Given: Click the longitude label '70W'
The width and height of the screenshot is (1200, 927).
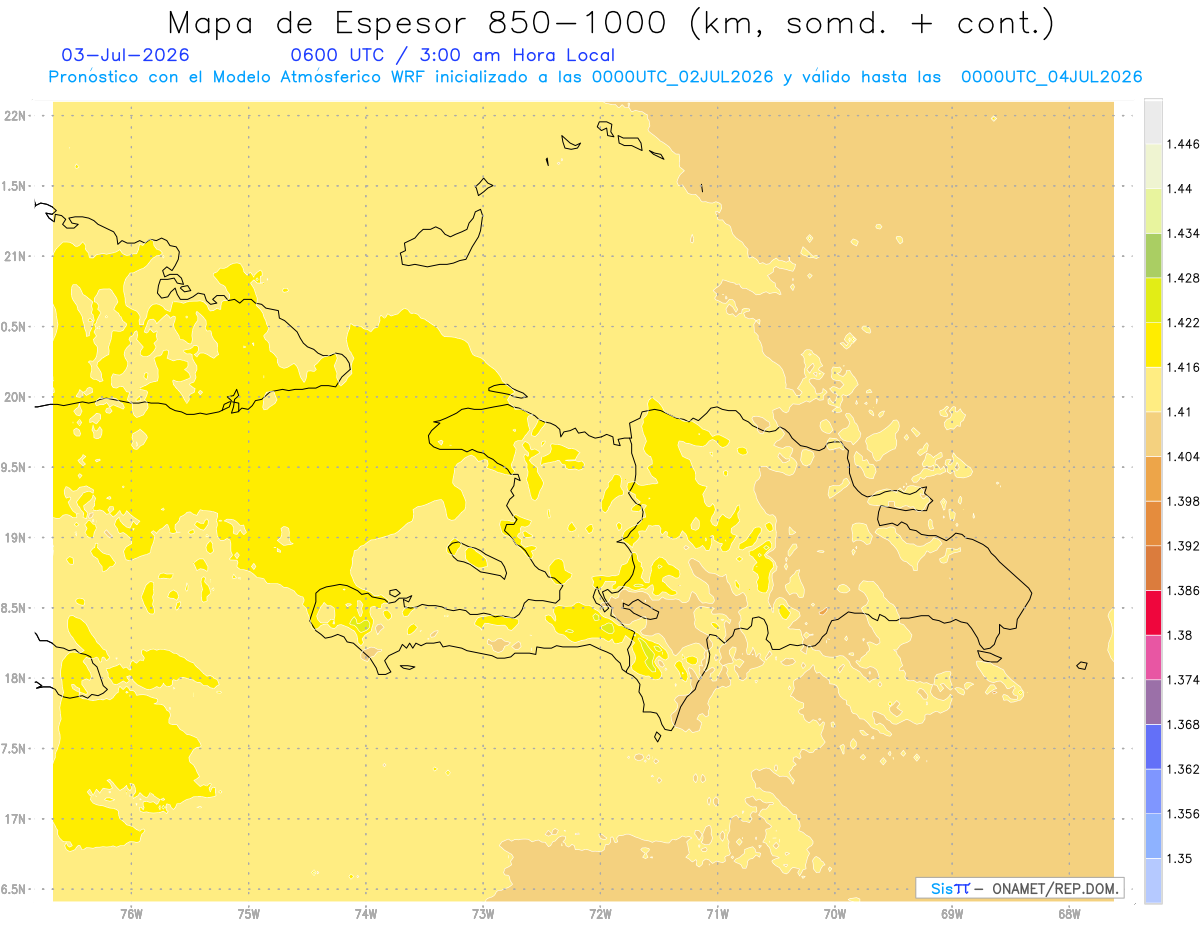Looking at the screenshot, I should 835,914.
